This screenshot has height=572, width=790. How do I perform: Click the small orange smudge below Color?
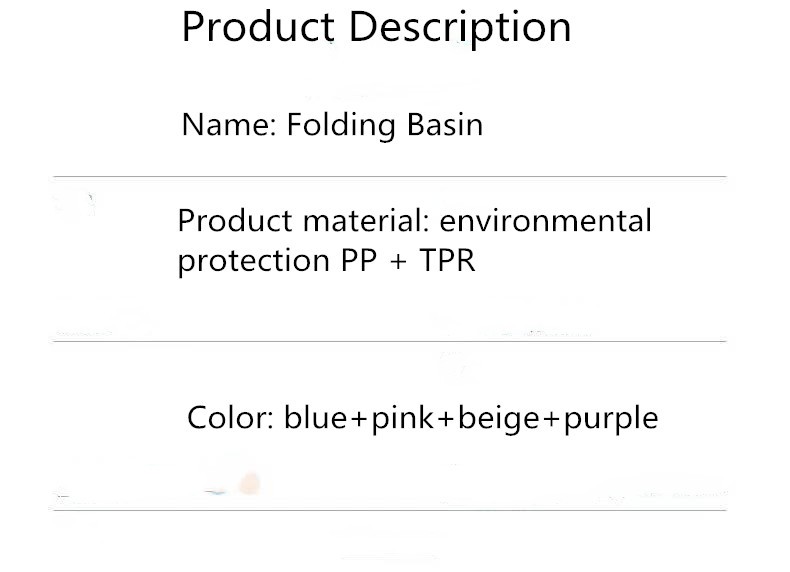click(249, 484)
